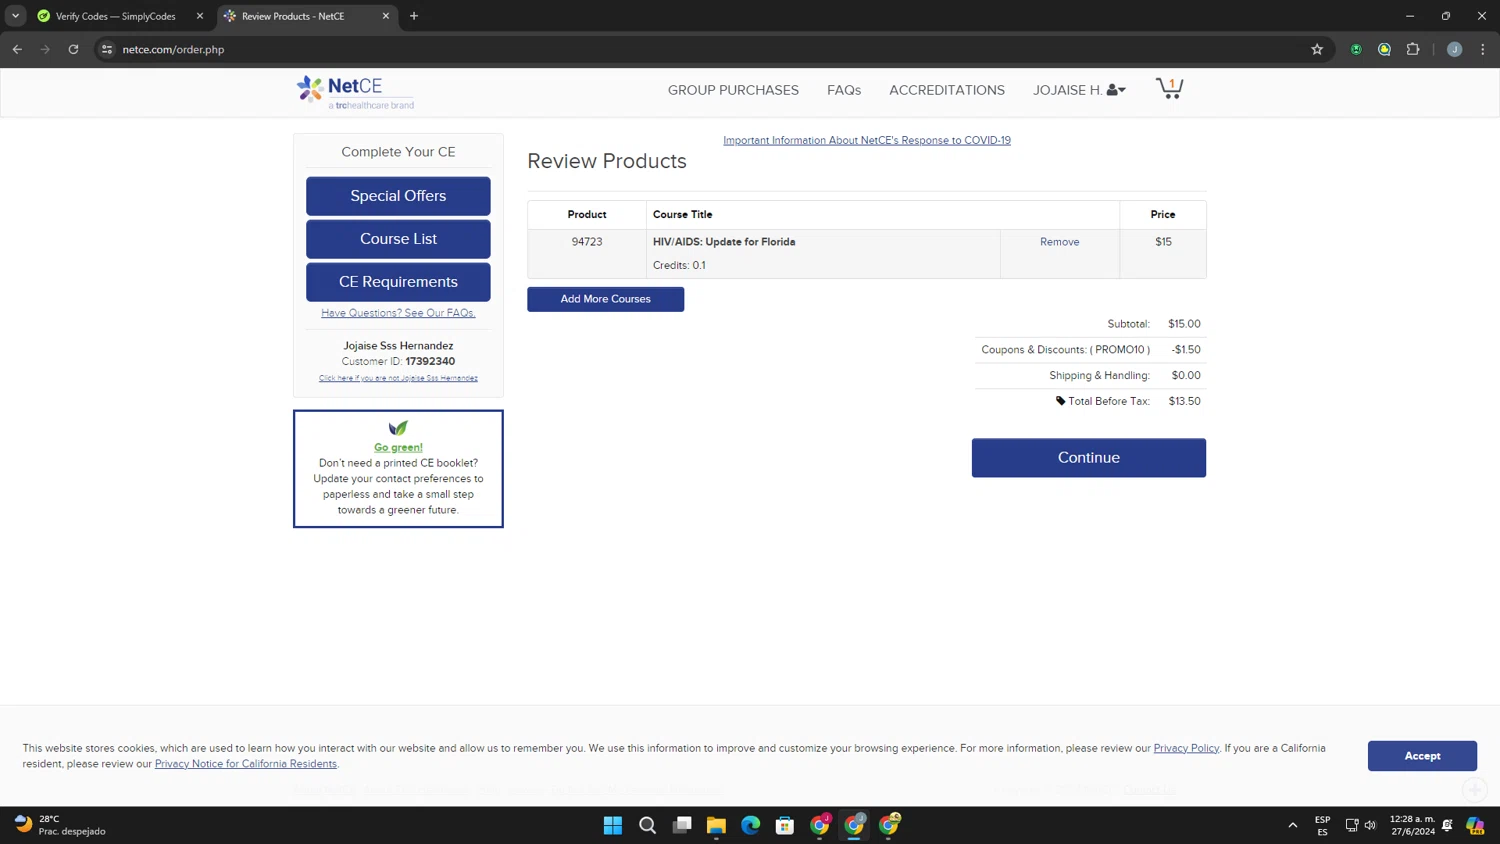
Task: Open the clock and date panel
Action: [x=1412, y=825]
